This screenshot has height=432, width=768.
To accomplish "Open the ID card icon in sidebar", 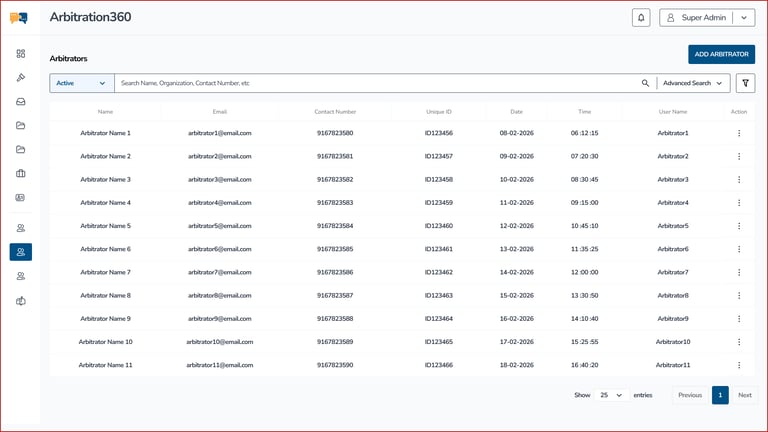I will click(21, 197).
